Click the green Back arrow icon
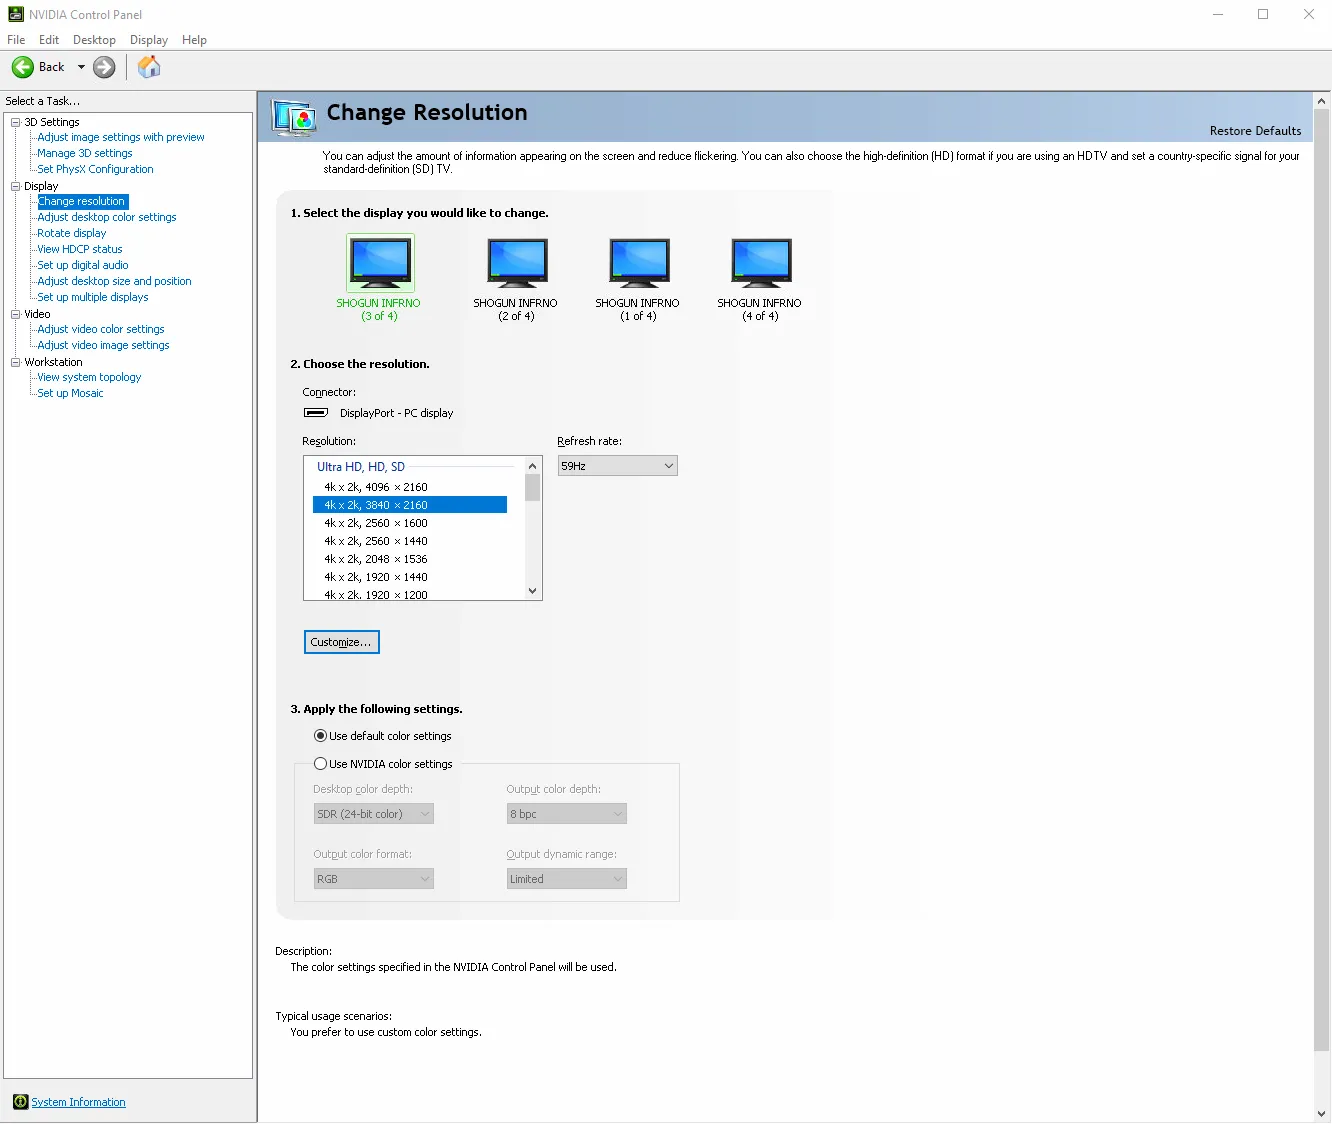The image size is (1332, 1124). [23, 67]
